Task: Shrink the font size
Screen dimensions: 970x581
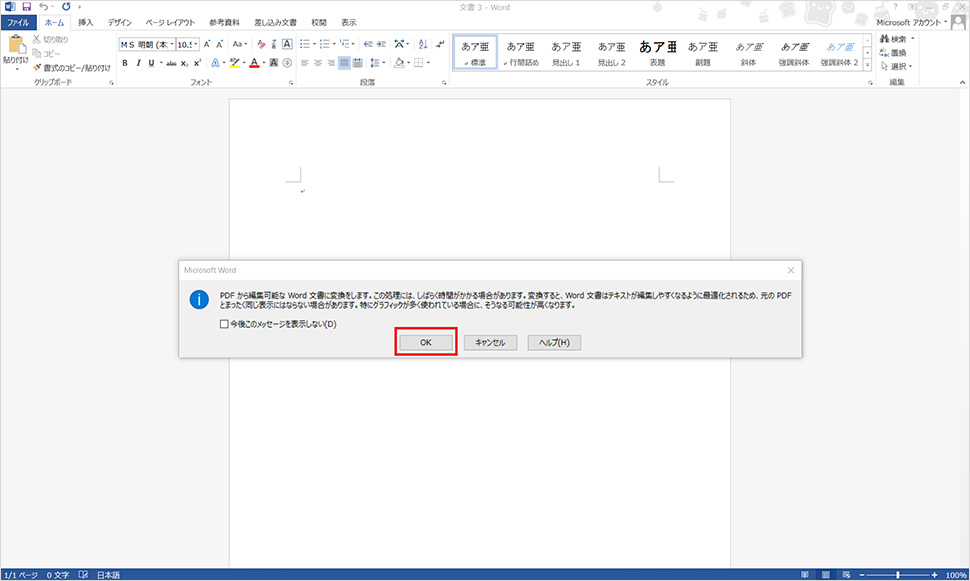Action: click(x=220, y=45)
